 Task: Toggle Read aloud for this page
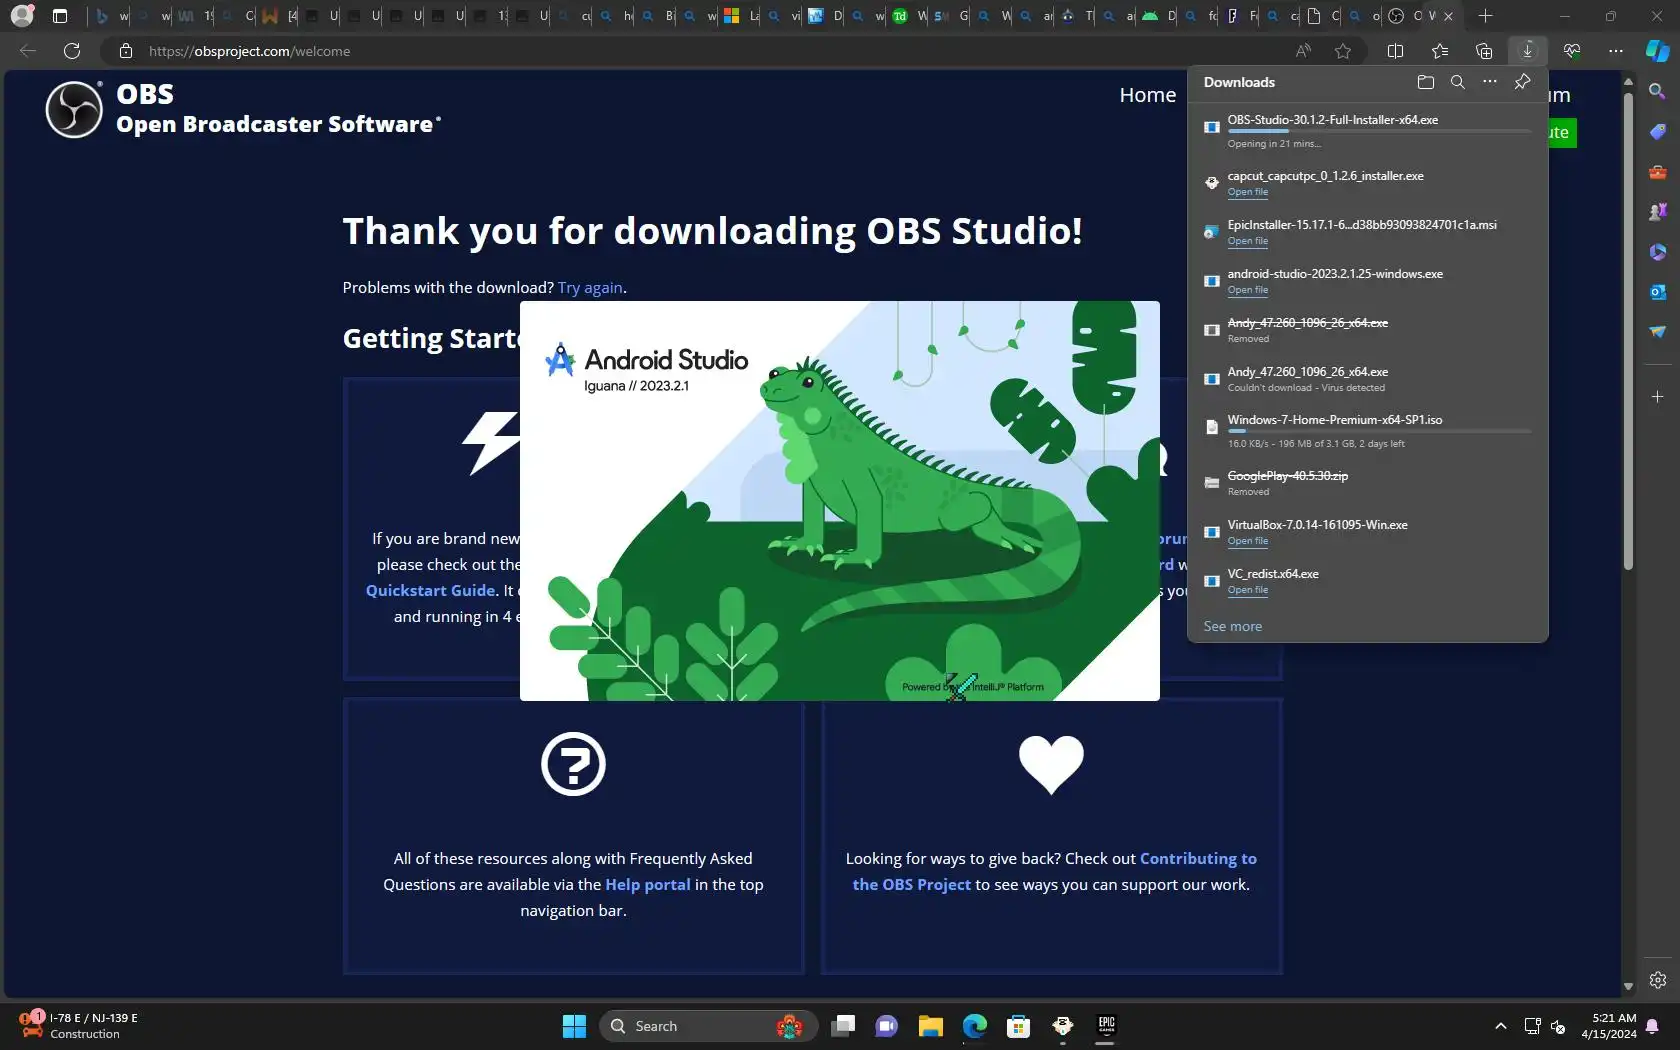pos(1303,51)
